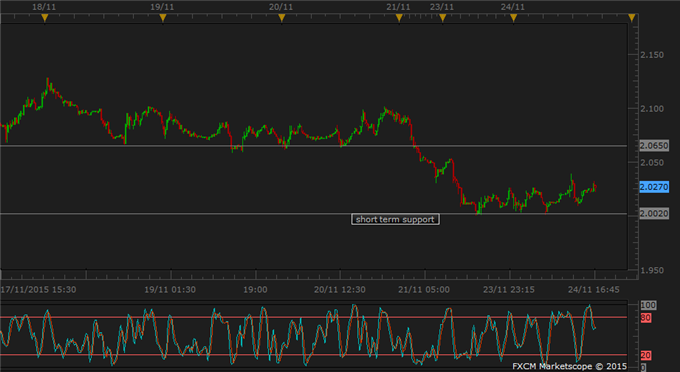Select the 24/11 day marker triangle
The width and height of the screenshot is (680, 372).
pyautogui.click(x=514, y=18)
